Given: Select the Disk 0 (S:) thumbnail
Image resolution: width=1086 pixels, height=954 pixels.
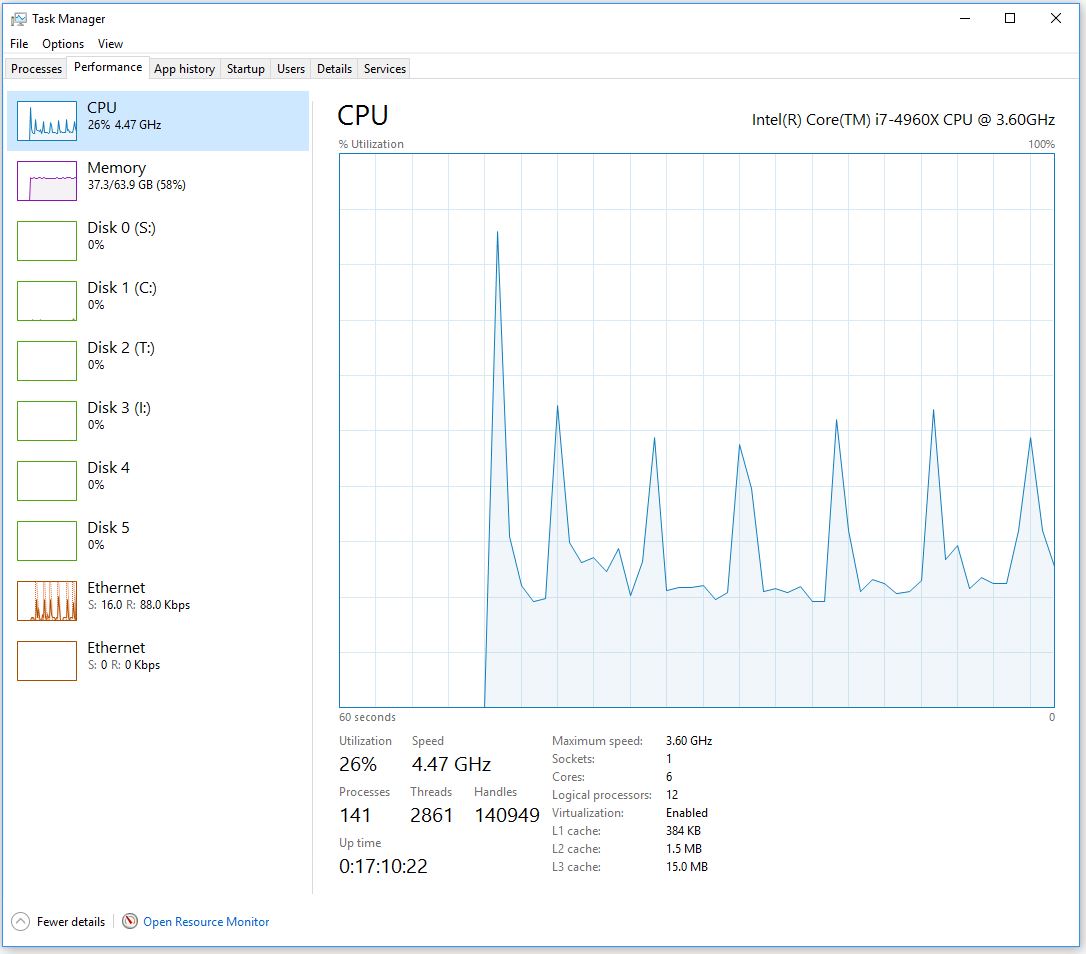Looking at the screenshot, I should 47,241.
